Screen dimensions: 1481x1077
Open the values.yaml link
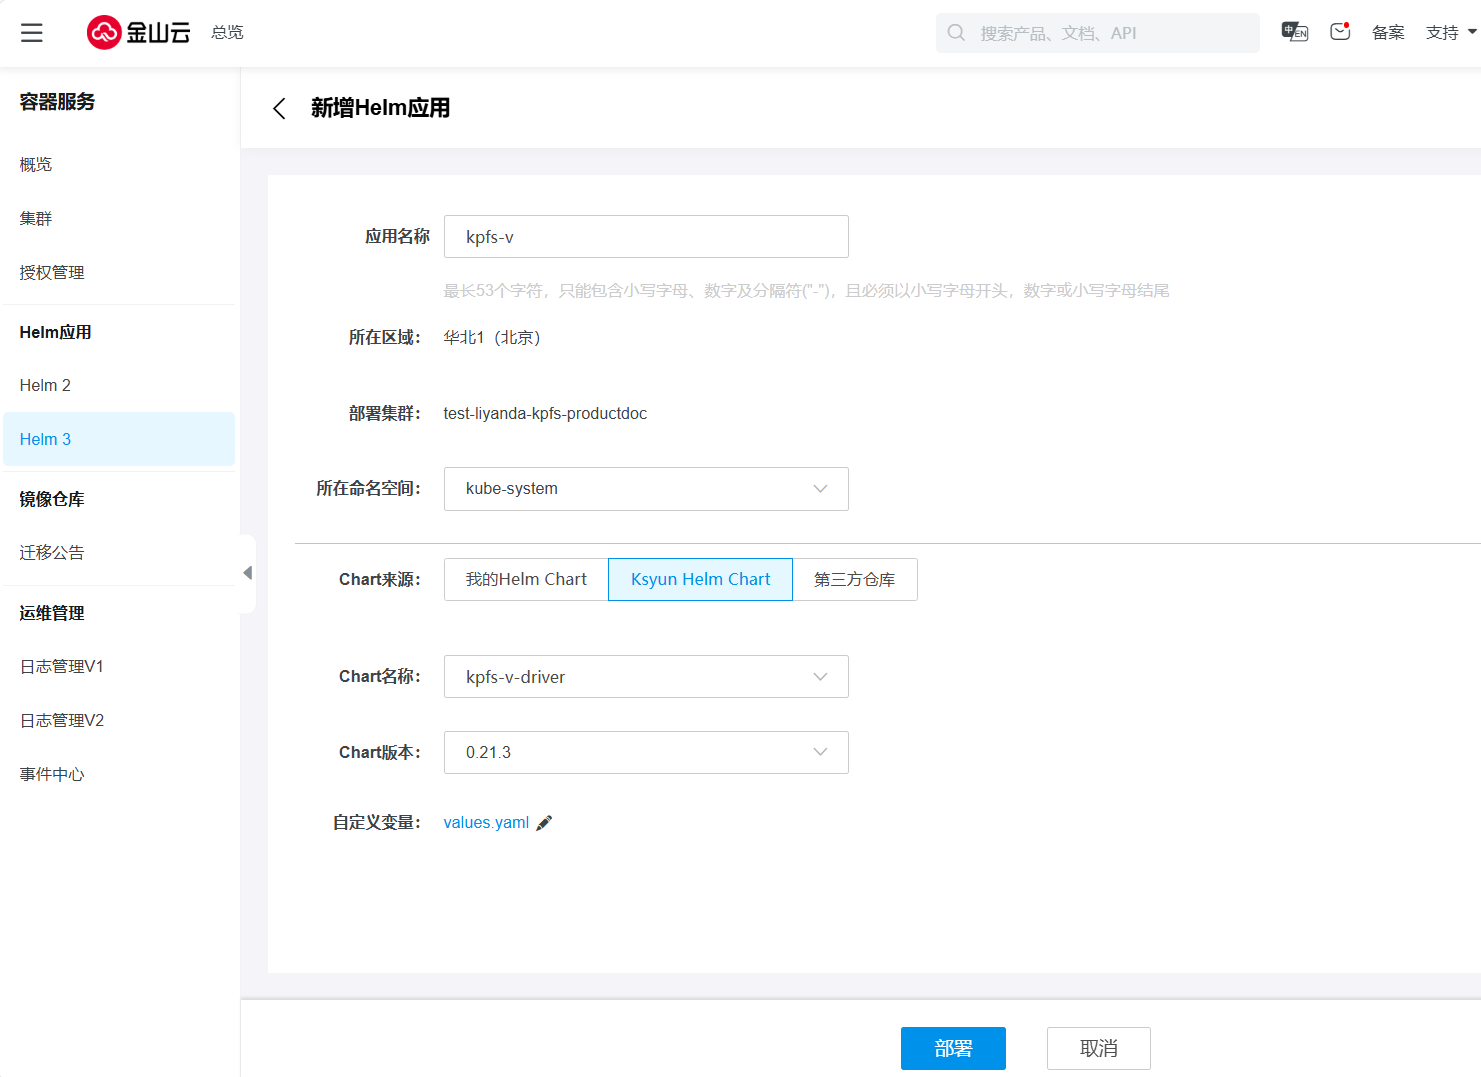coord(486,823)
